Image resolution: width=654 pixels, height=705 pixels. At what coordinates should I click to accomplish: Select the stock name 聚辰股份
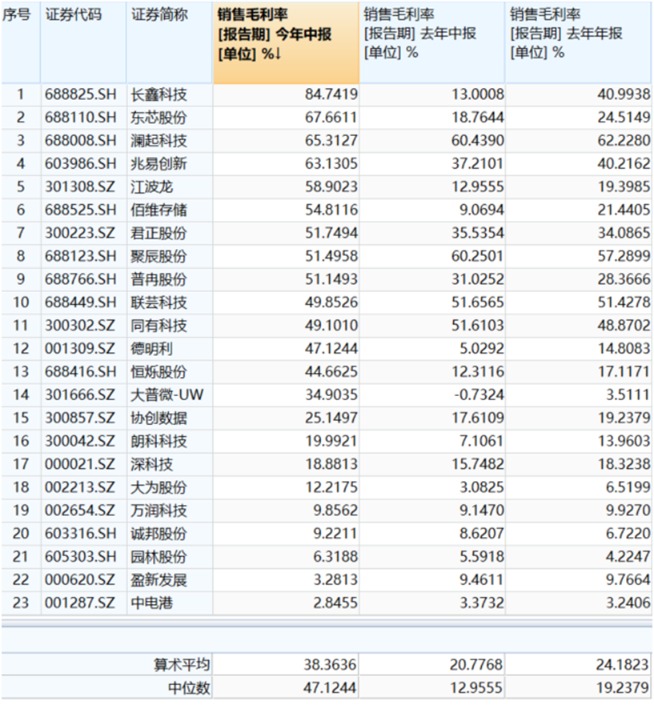(x=159, y=256)
